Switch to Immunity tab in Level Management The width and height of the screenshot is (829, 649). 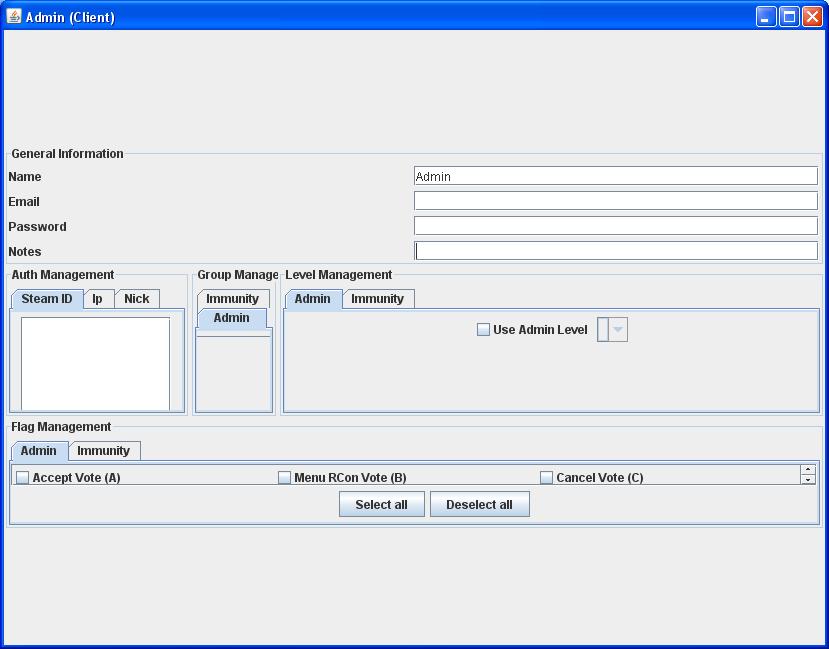(x=377, y=299)
